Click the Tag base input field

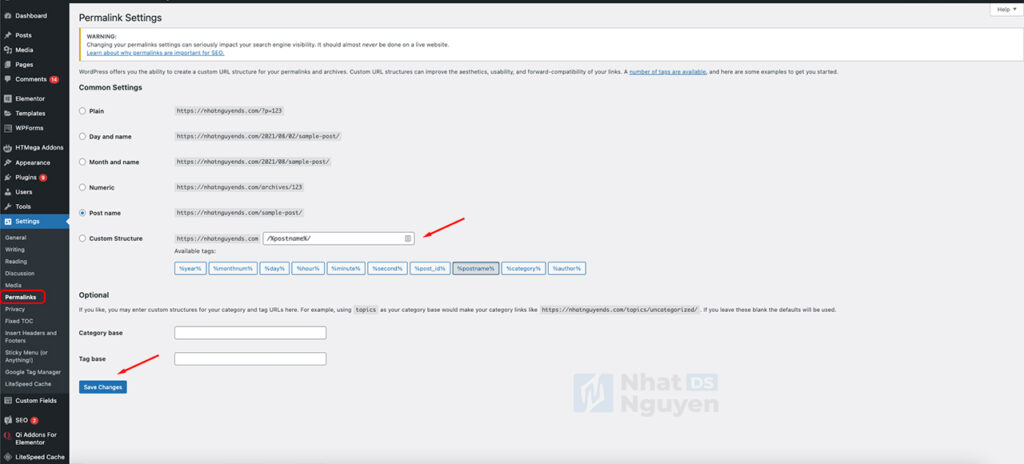250,359
